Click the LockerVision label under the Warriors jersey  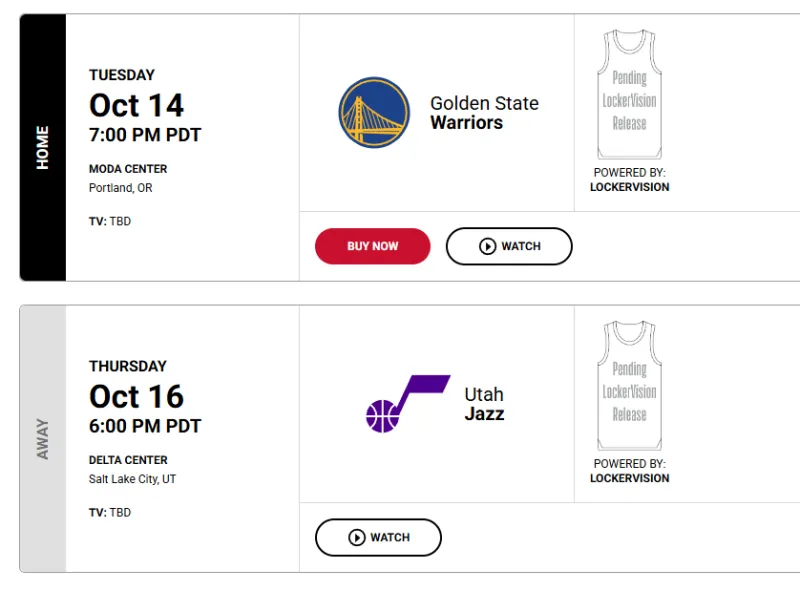pos(629,187)
